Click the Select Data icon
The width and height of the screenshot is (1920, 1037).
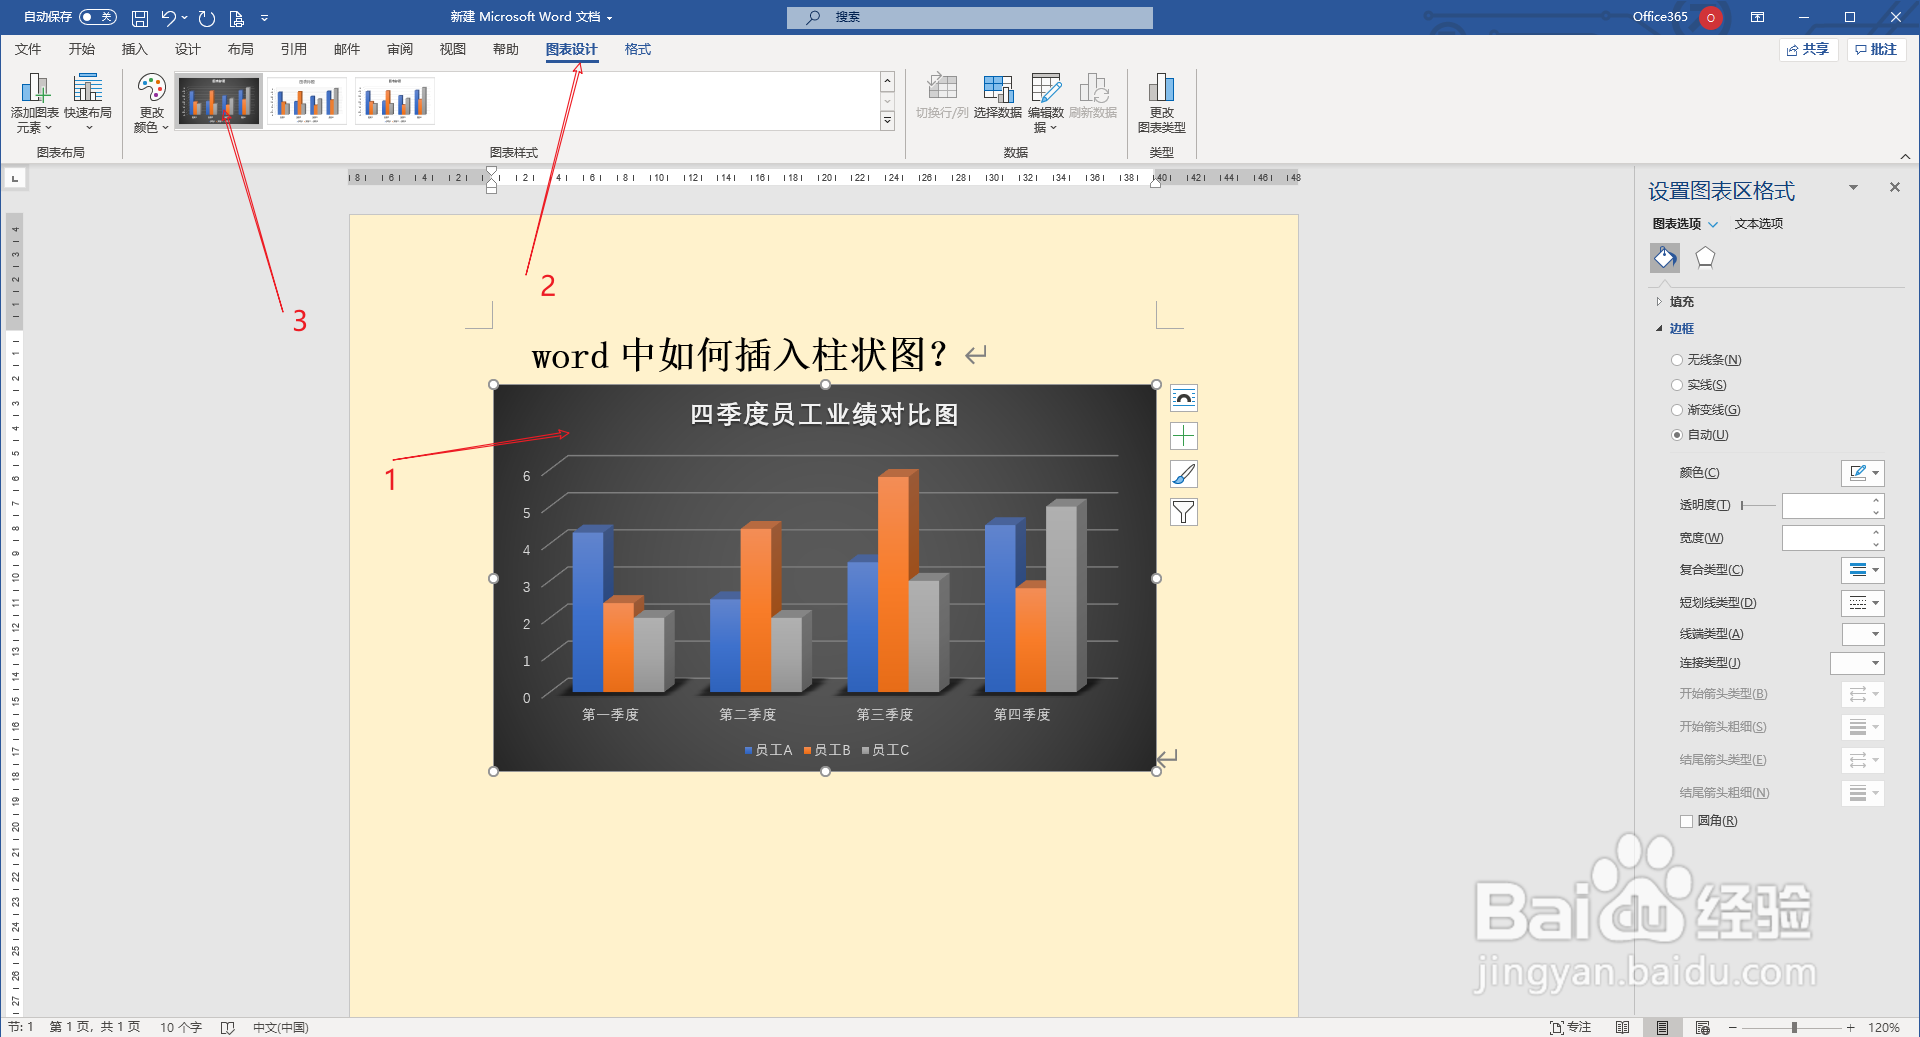[998, 89]
